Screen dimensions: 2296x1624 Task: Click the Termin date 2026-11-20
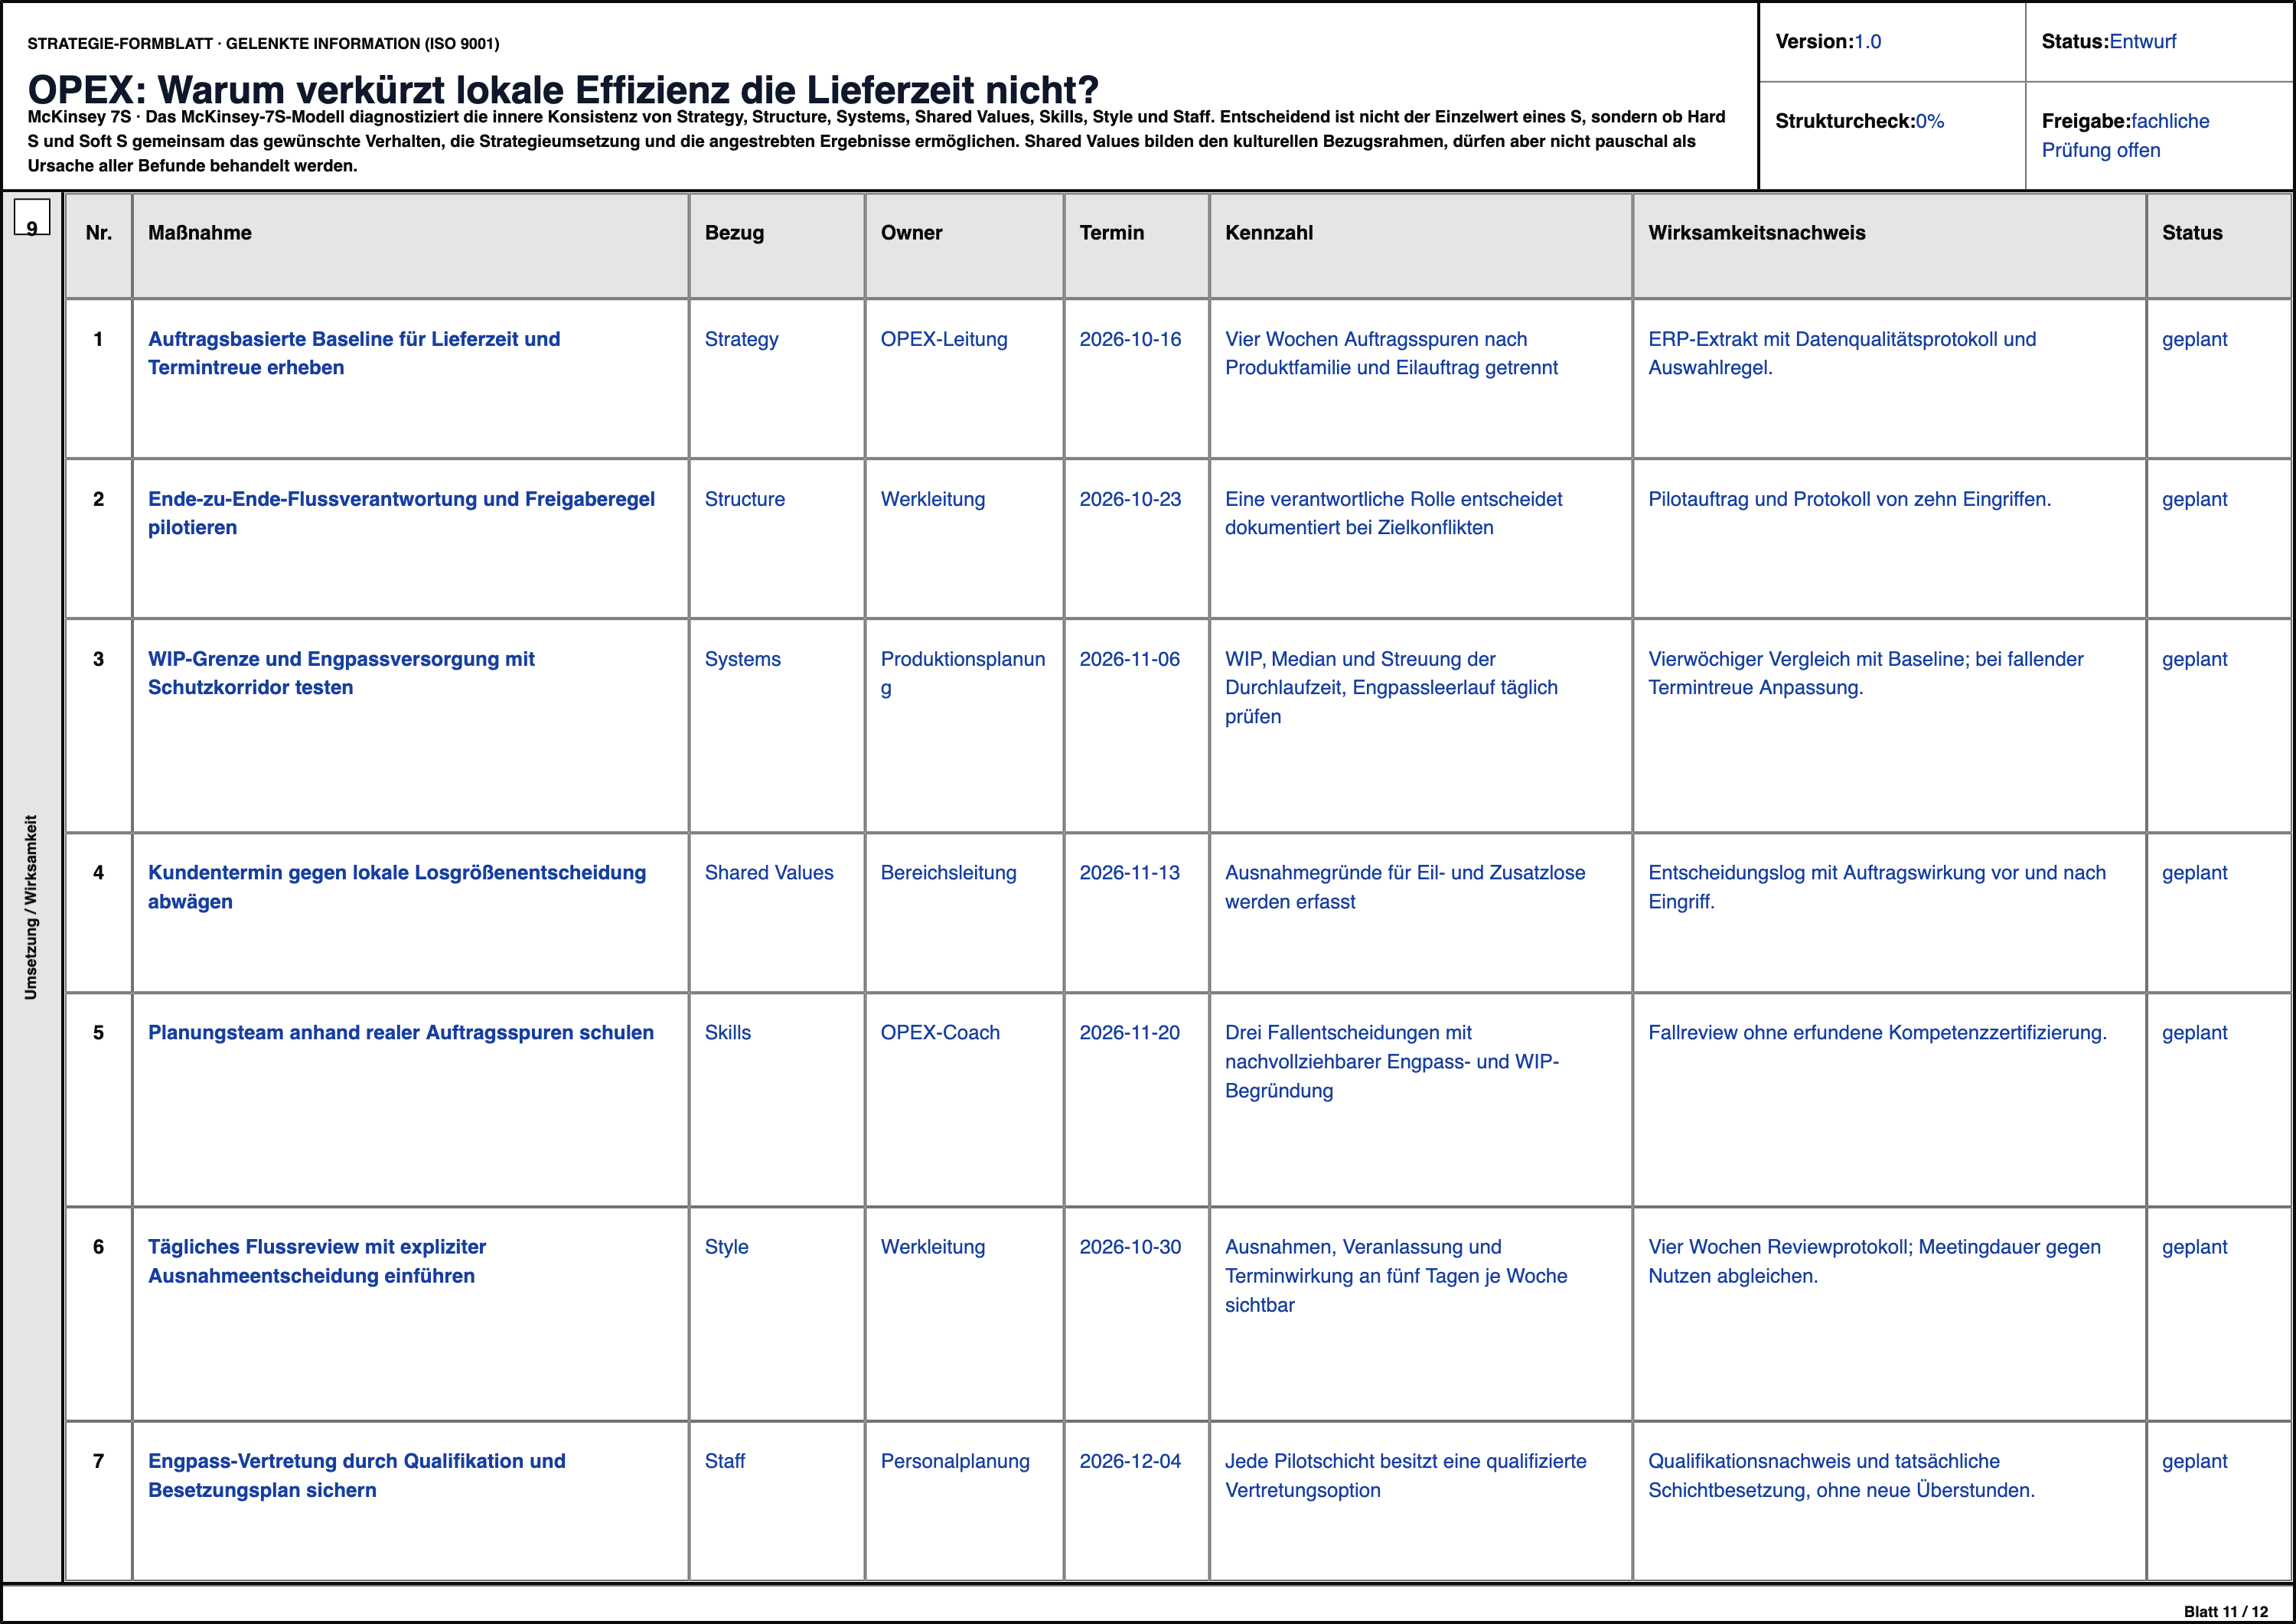pos(1130,1032)
